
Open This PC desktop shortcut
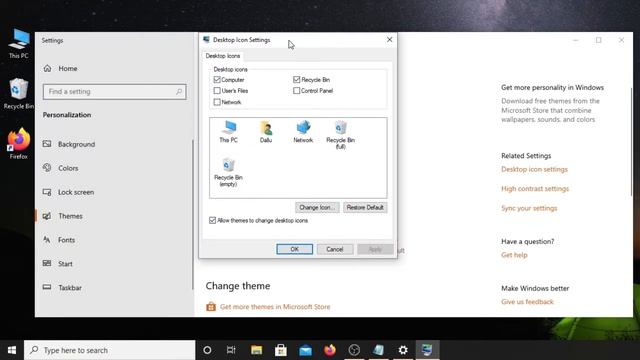(19, 44)
